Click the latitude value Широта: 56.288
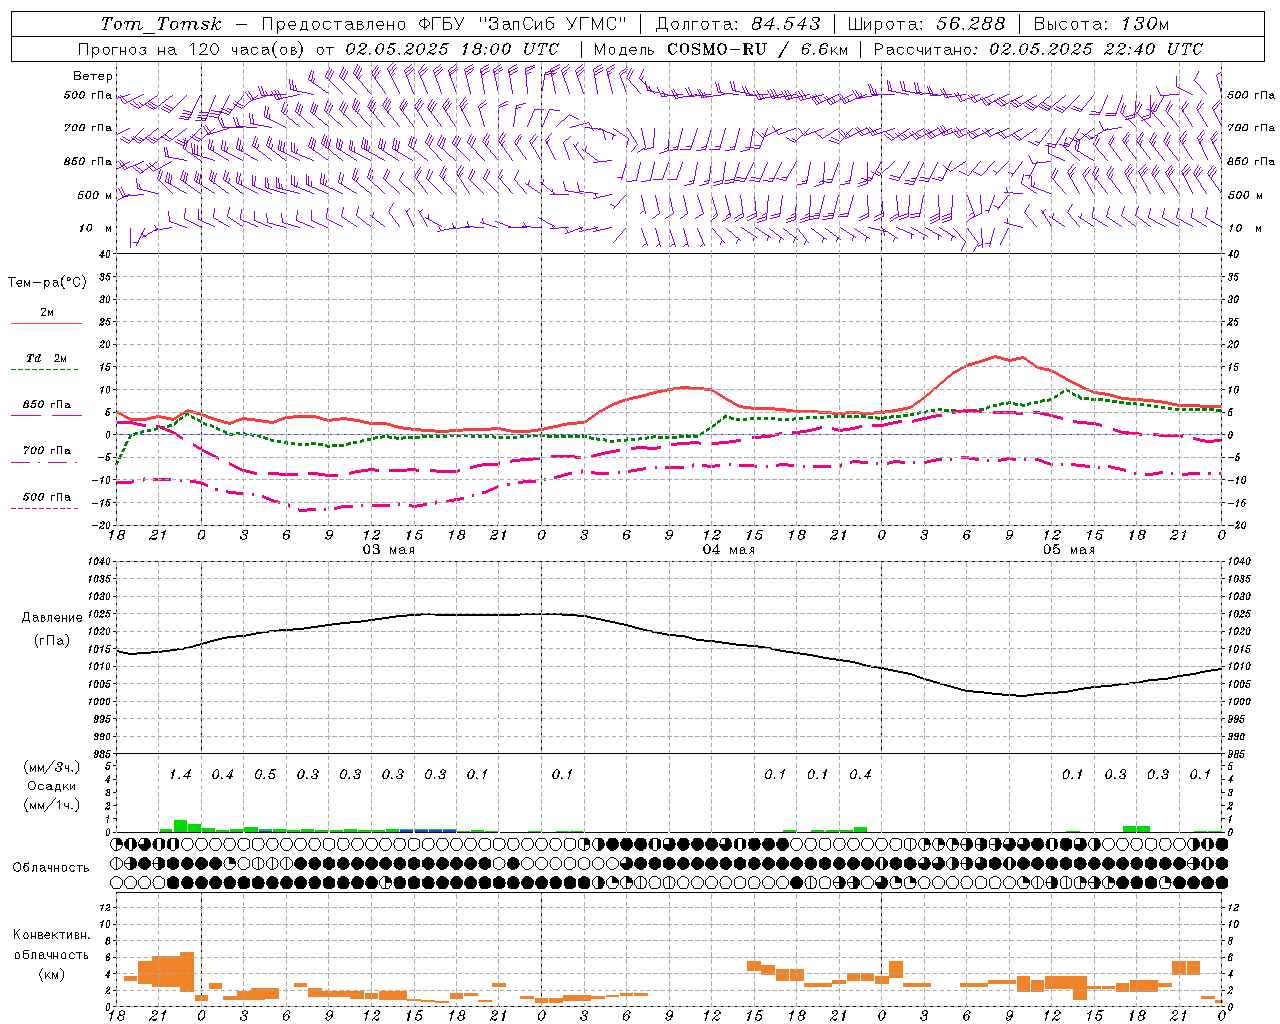Viewport: 1280px width, 1024px height. [x=928, y=24]
